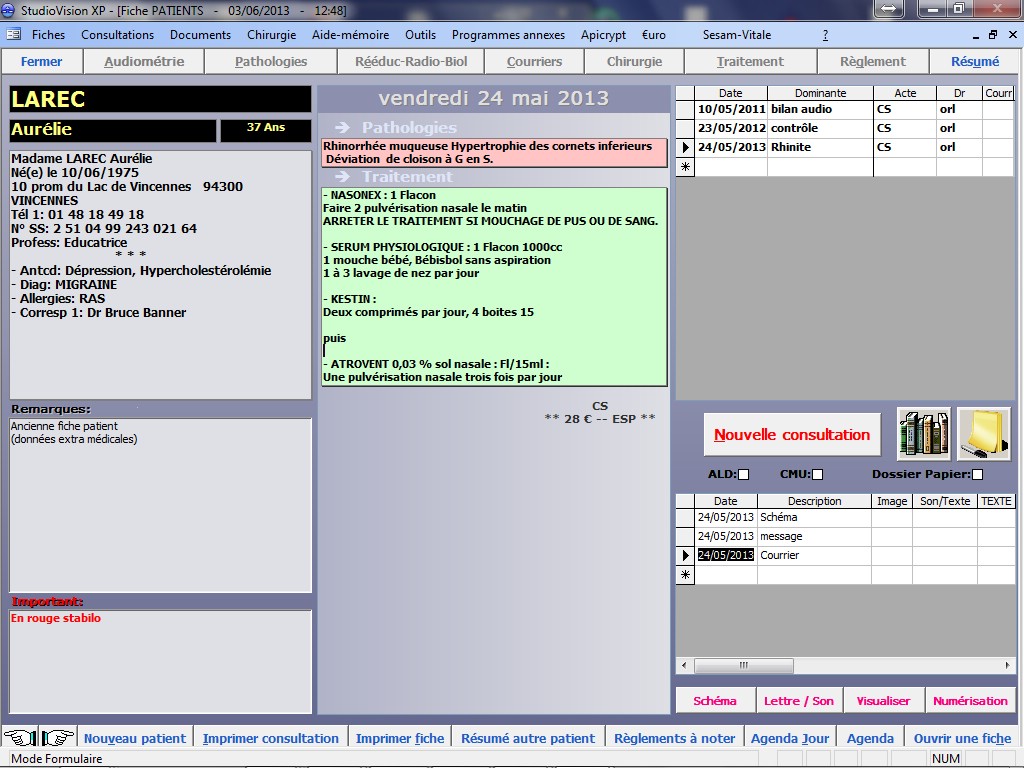Open the Sesam-Vitale menu
The height and width of the screenshot is (768, 1024).
(737, 34)
